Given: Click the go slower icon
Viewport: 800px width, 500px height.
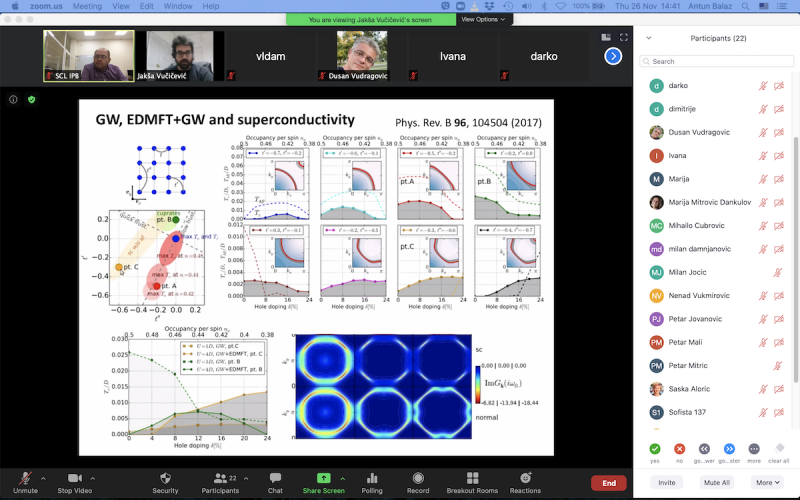Looking at the screenshot, I should pos(704,449).
